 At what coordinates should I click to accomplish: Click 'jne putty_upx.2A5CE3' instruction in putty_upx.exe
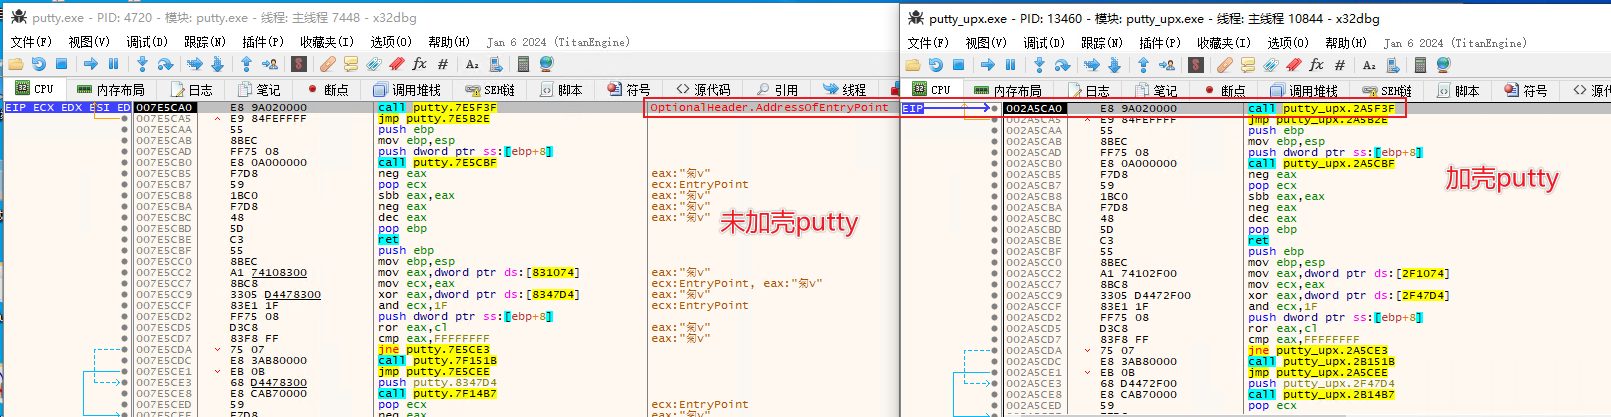coord(1318,350)
